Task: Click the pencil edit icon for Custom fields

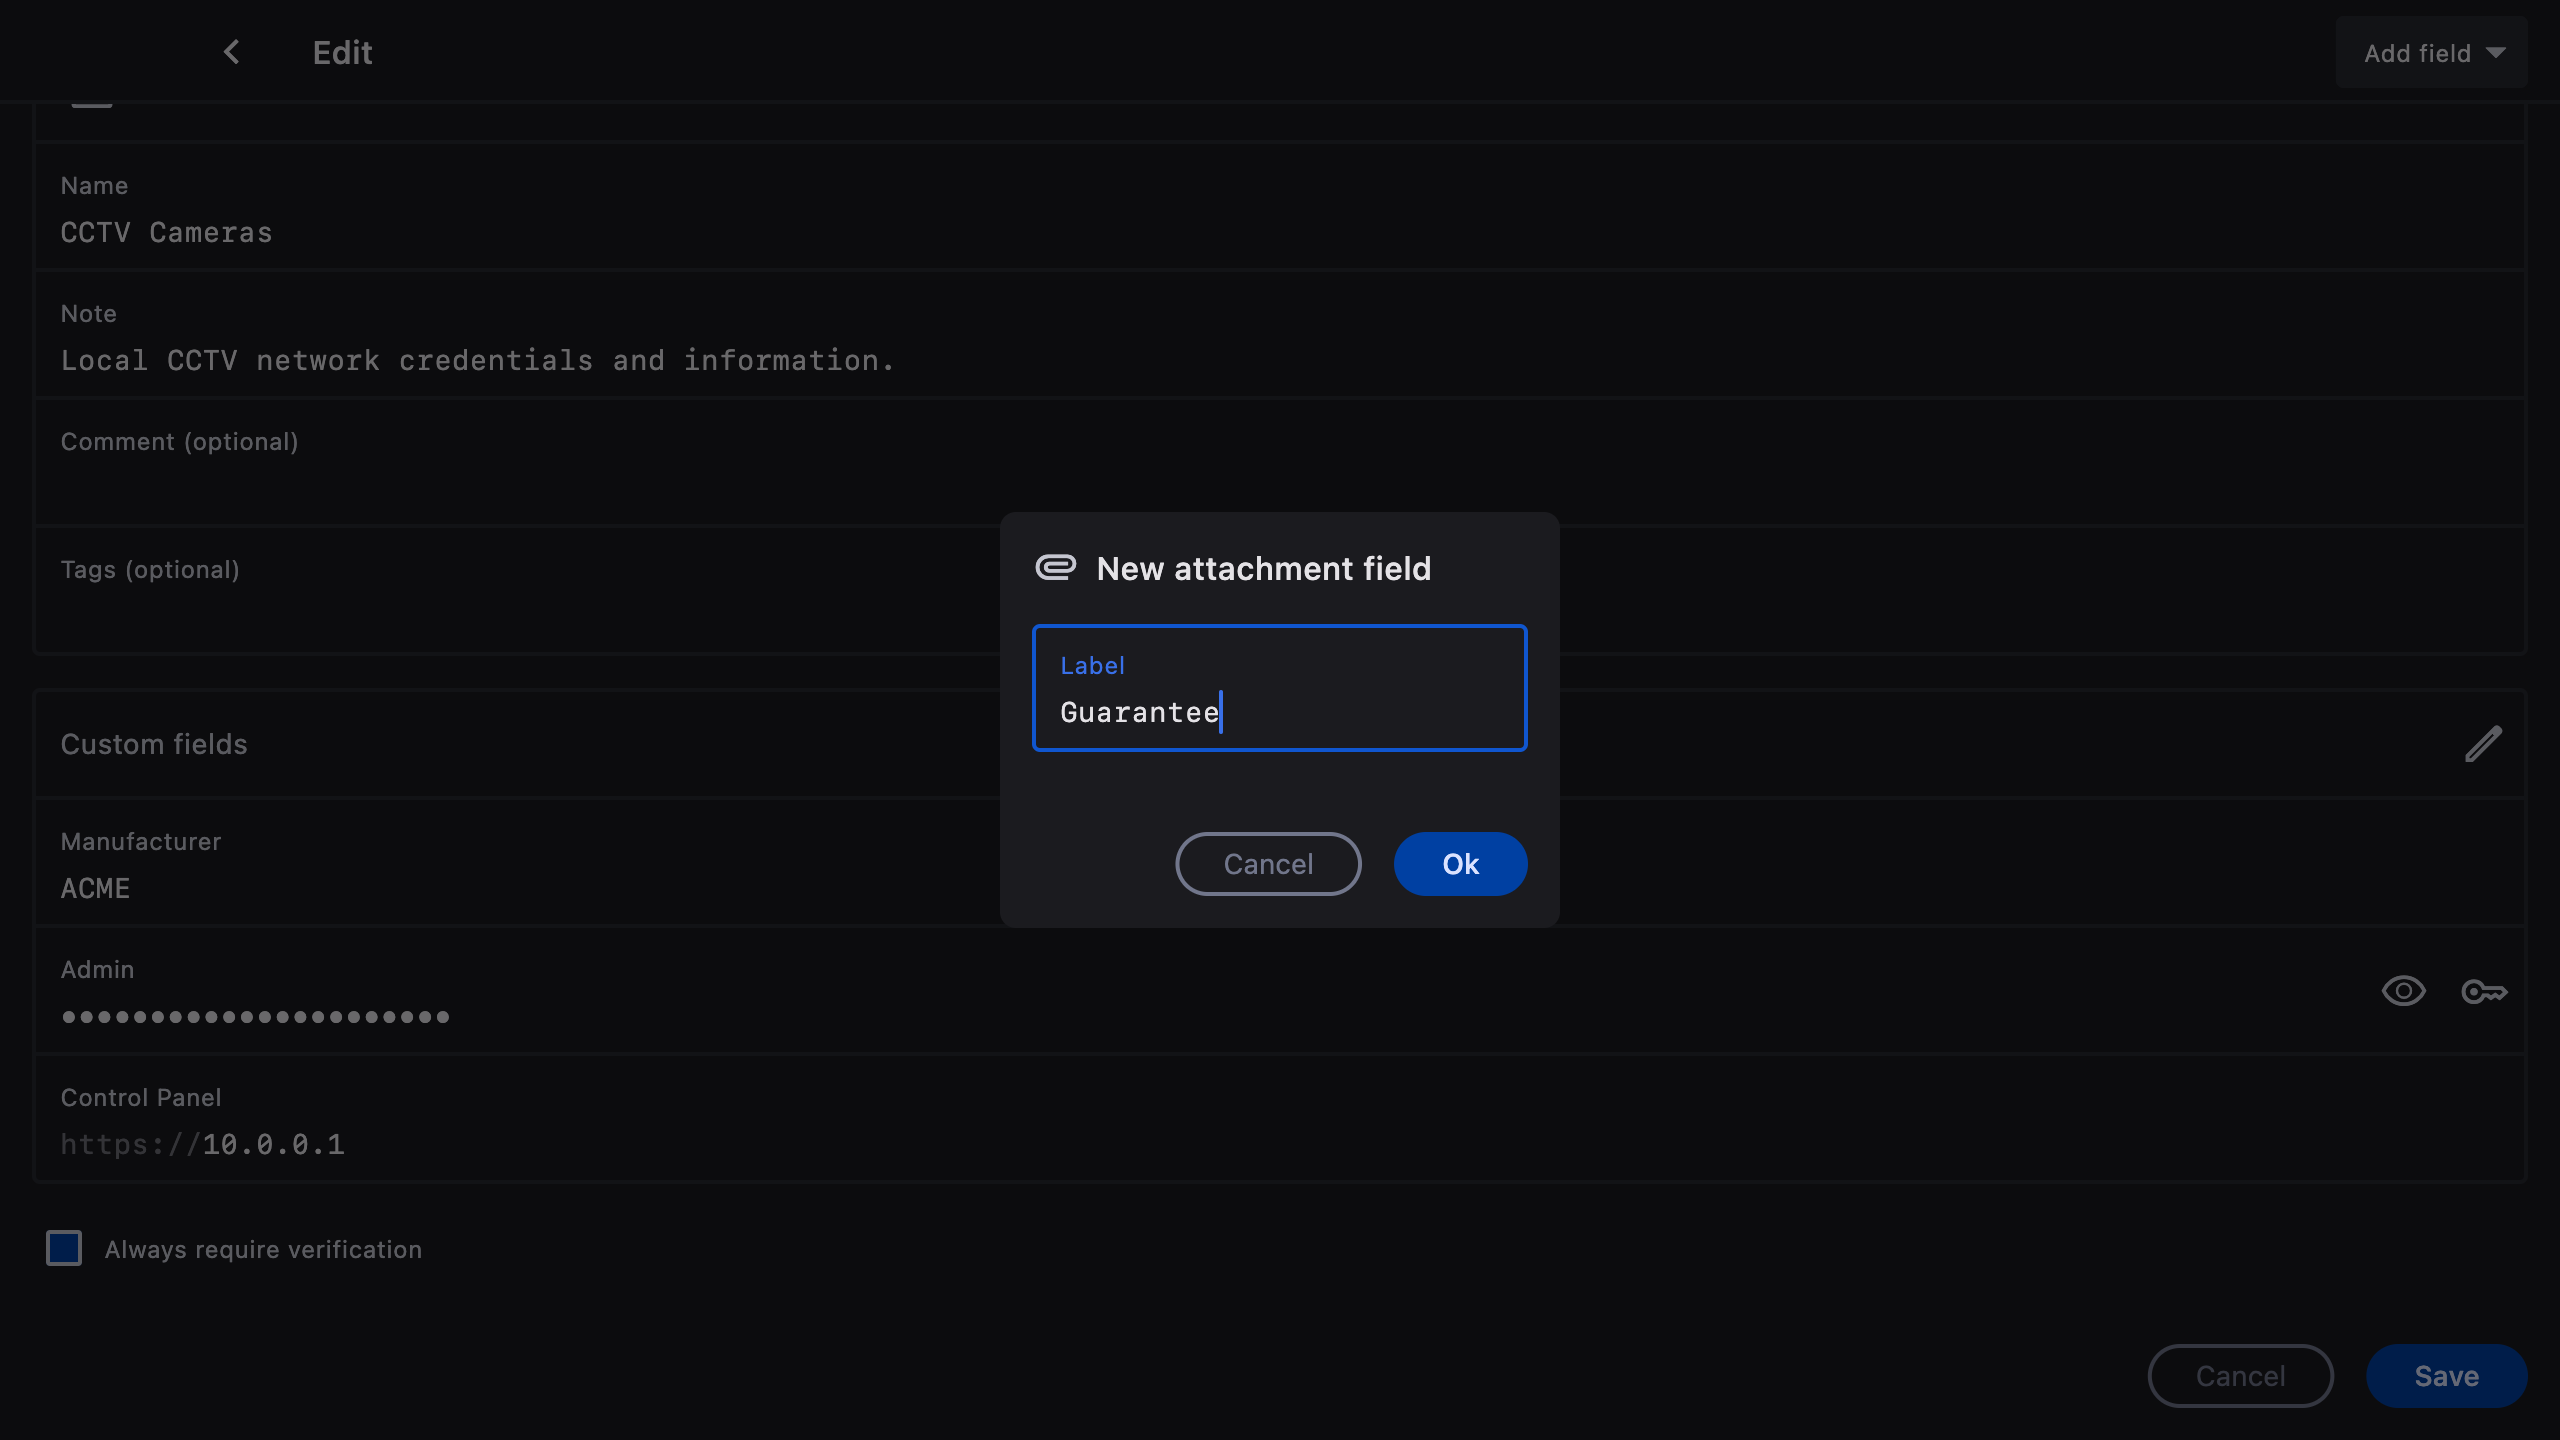Action: coord(2483,744)
